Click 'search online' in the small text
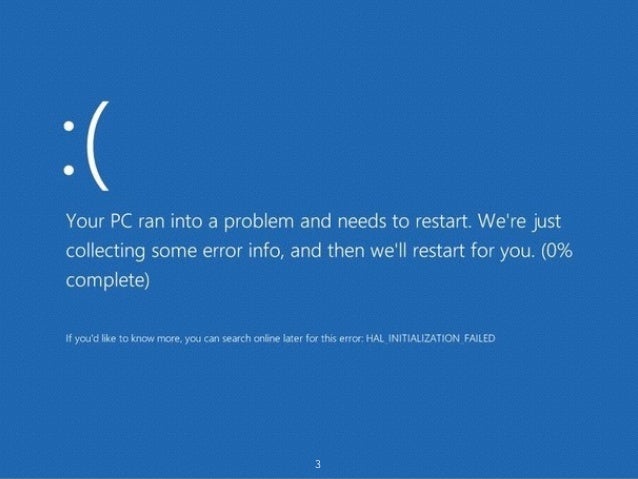Image resolution: width=638 pixels, height=479 pixels. click(246, 339)
